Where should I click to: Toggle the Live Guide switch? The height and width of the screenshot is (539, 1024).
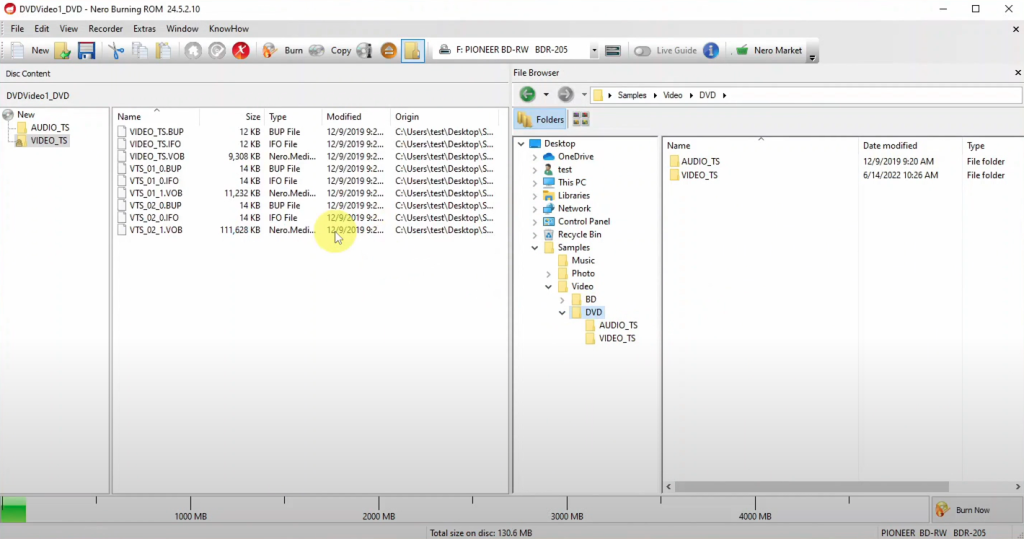pos(642,50)
